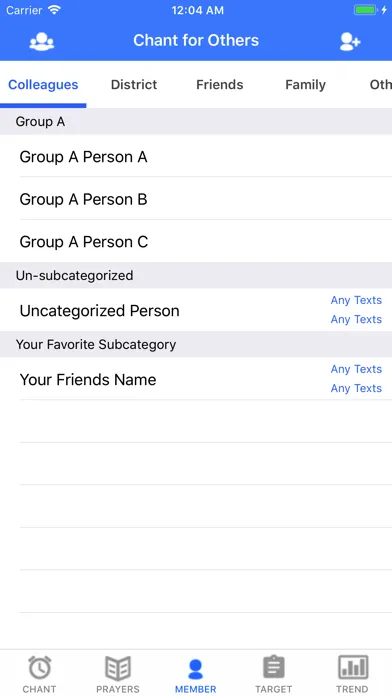Open the group members icon in header
The height and width of the screenshot is (696, 392).
click(x=42, y=41)
